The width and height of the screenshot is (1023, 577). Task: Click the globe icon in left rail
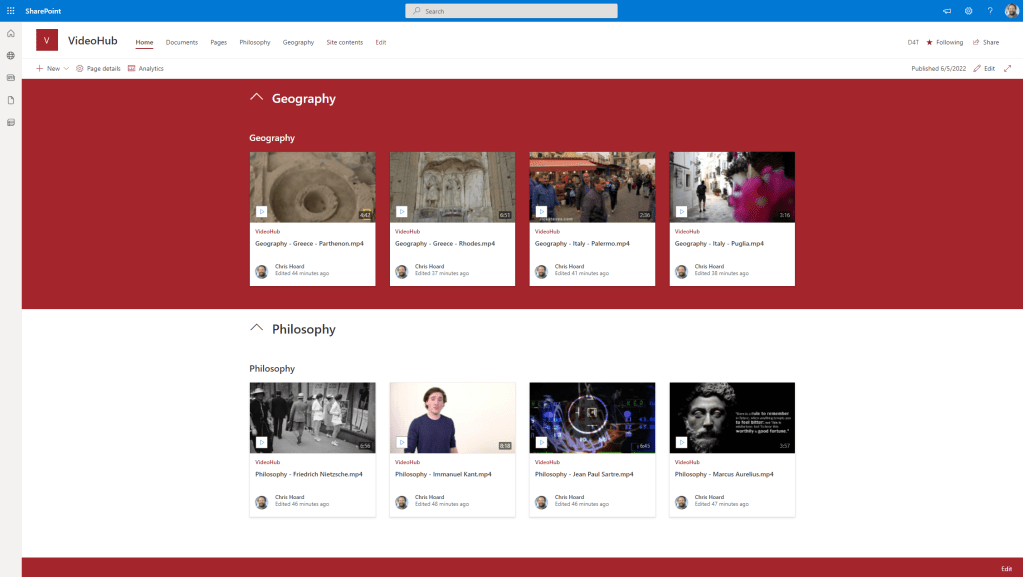click(x=11, y=55)
